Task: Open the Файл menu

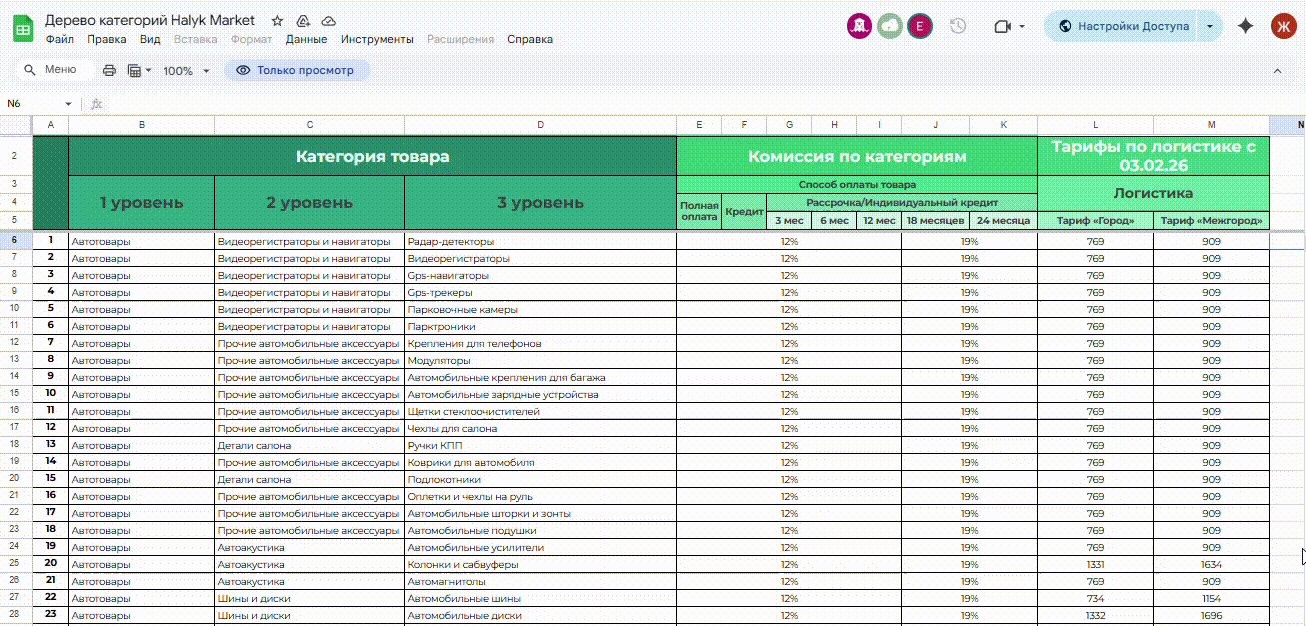Action: 59,40
